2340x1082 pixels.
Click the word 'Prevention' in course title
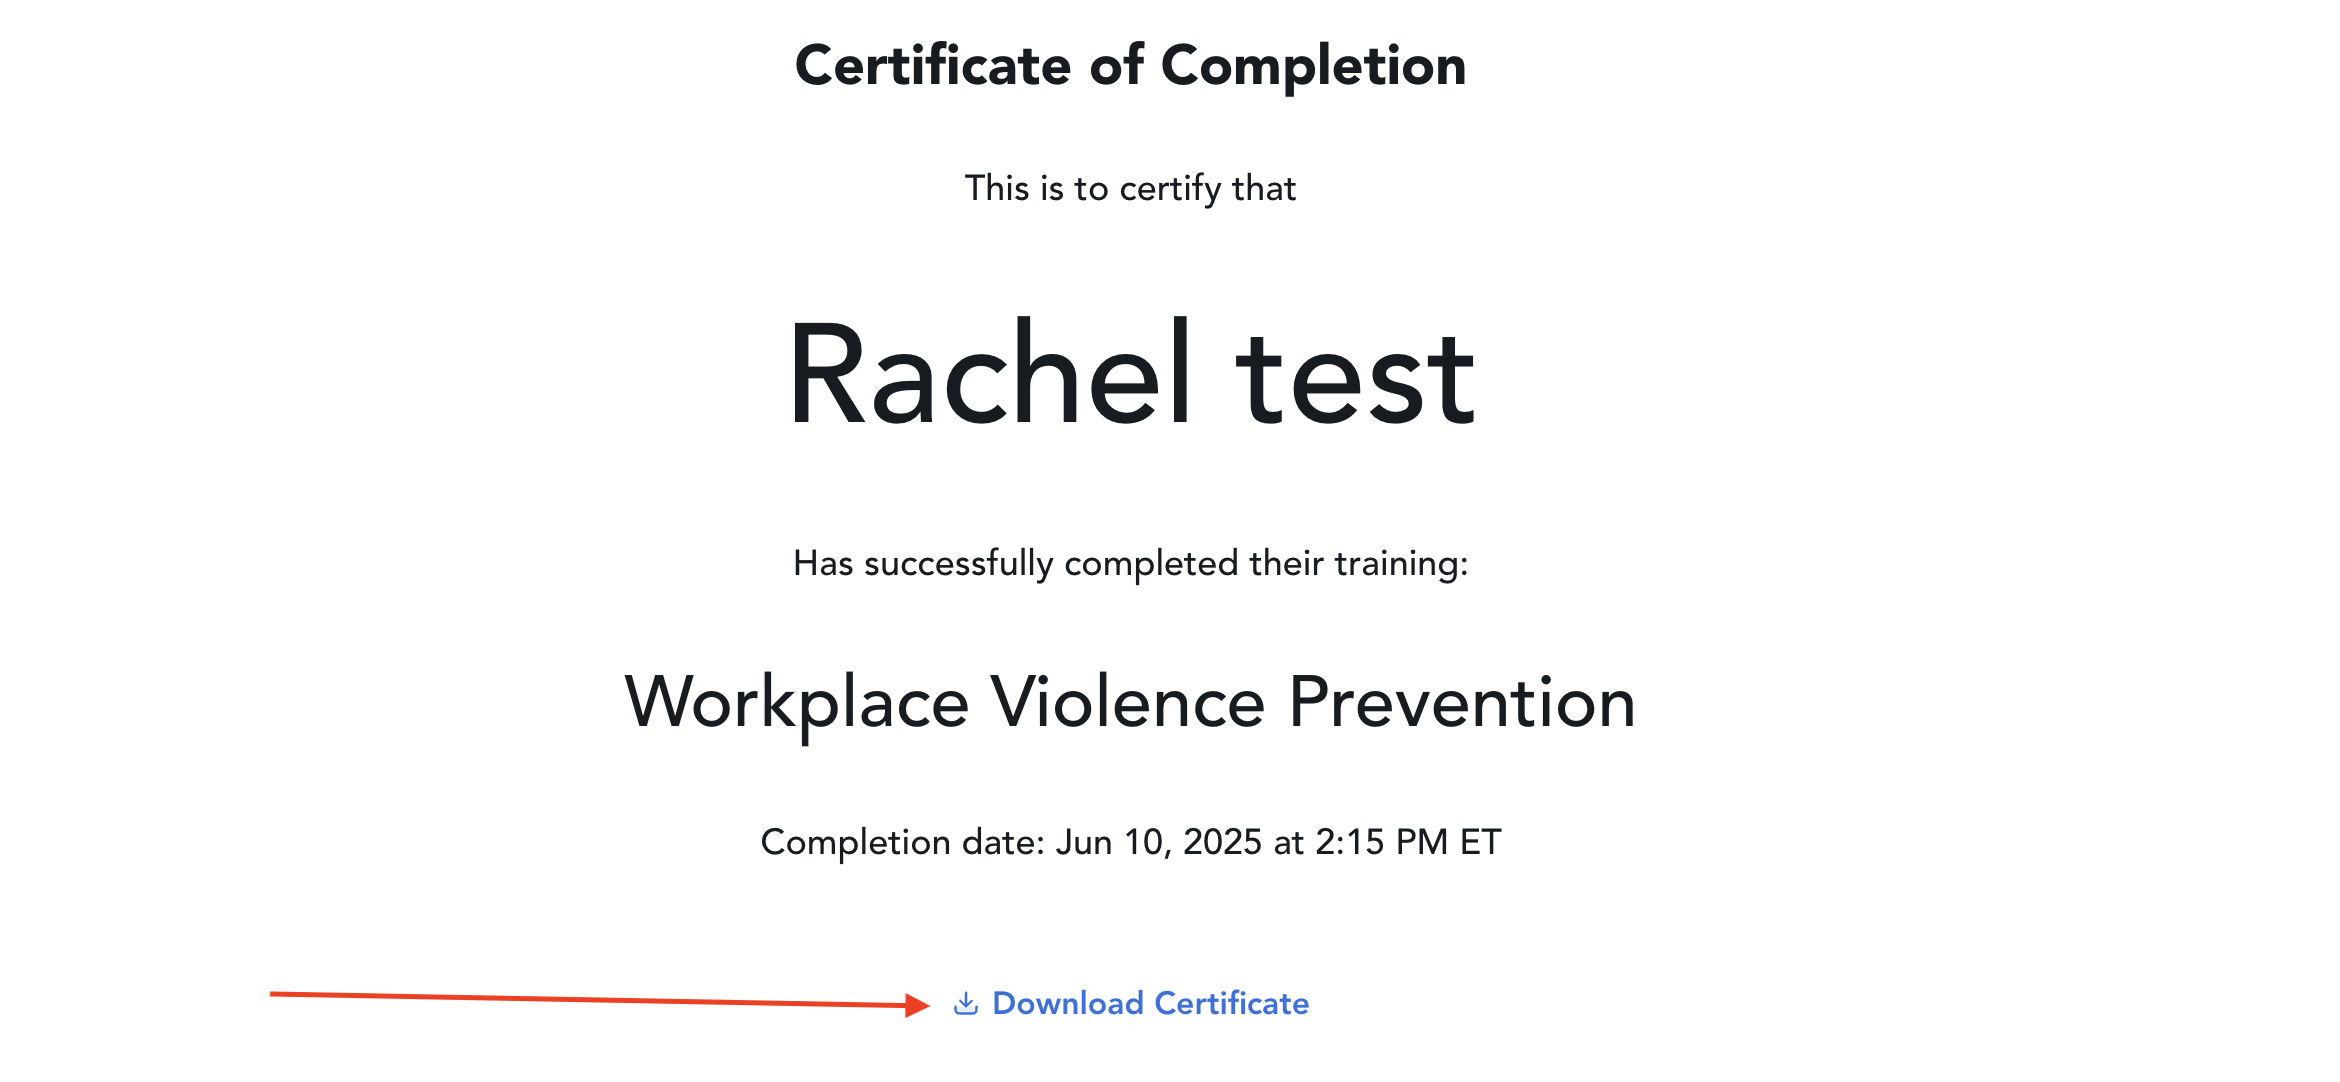1462,702
